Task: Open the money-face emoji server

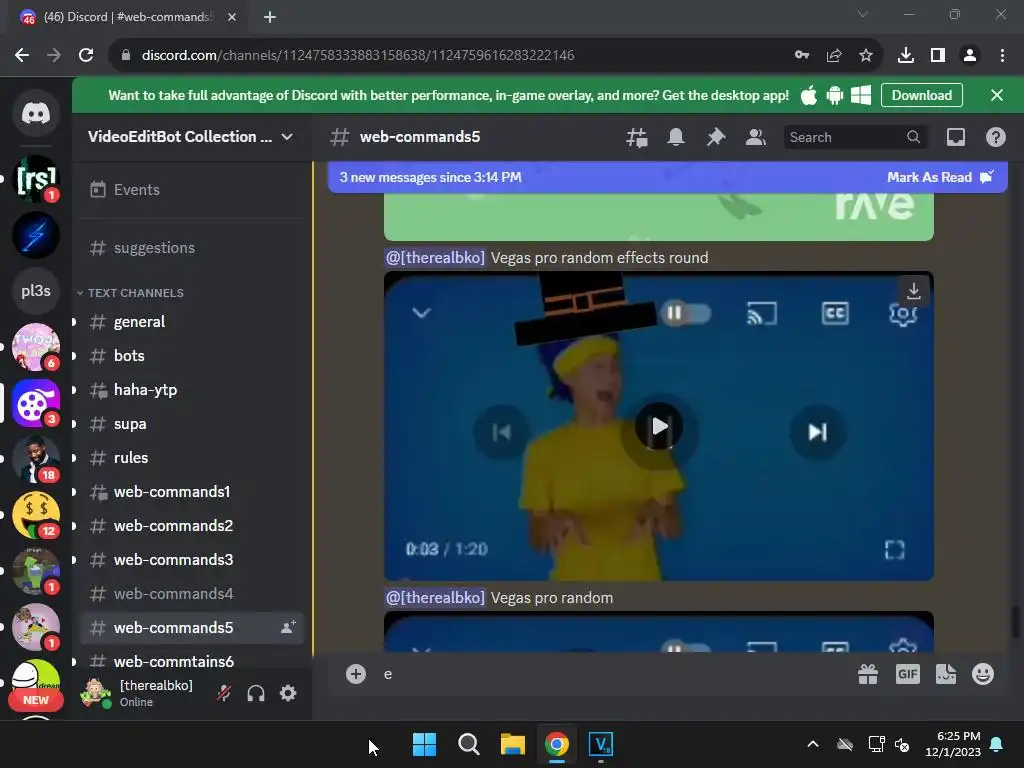Action: (36, 516)
